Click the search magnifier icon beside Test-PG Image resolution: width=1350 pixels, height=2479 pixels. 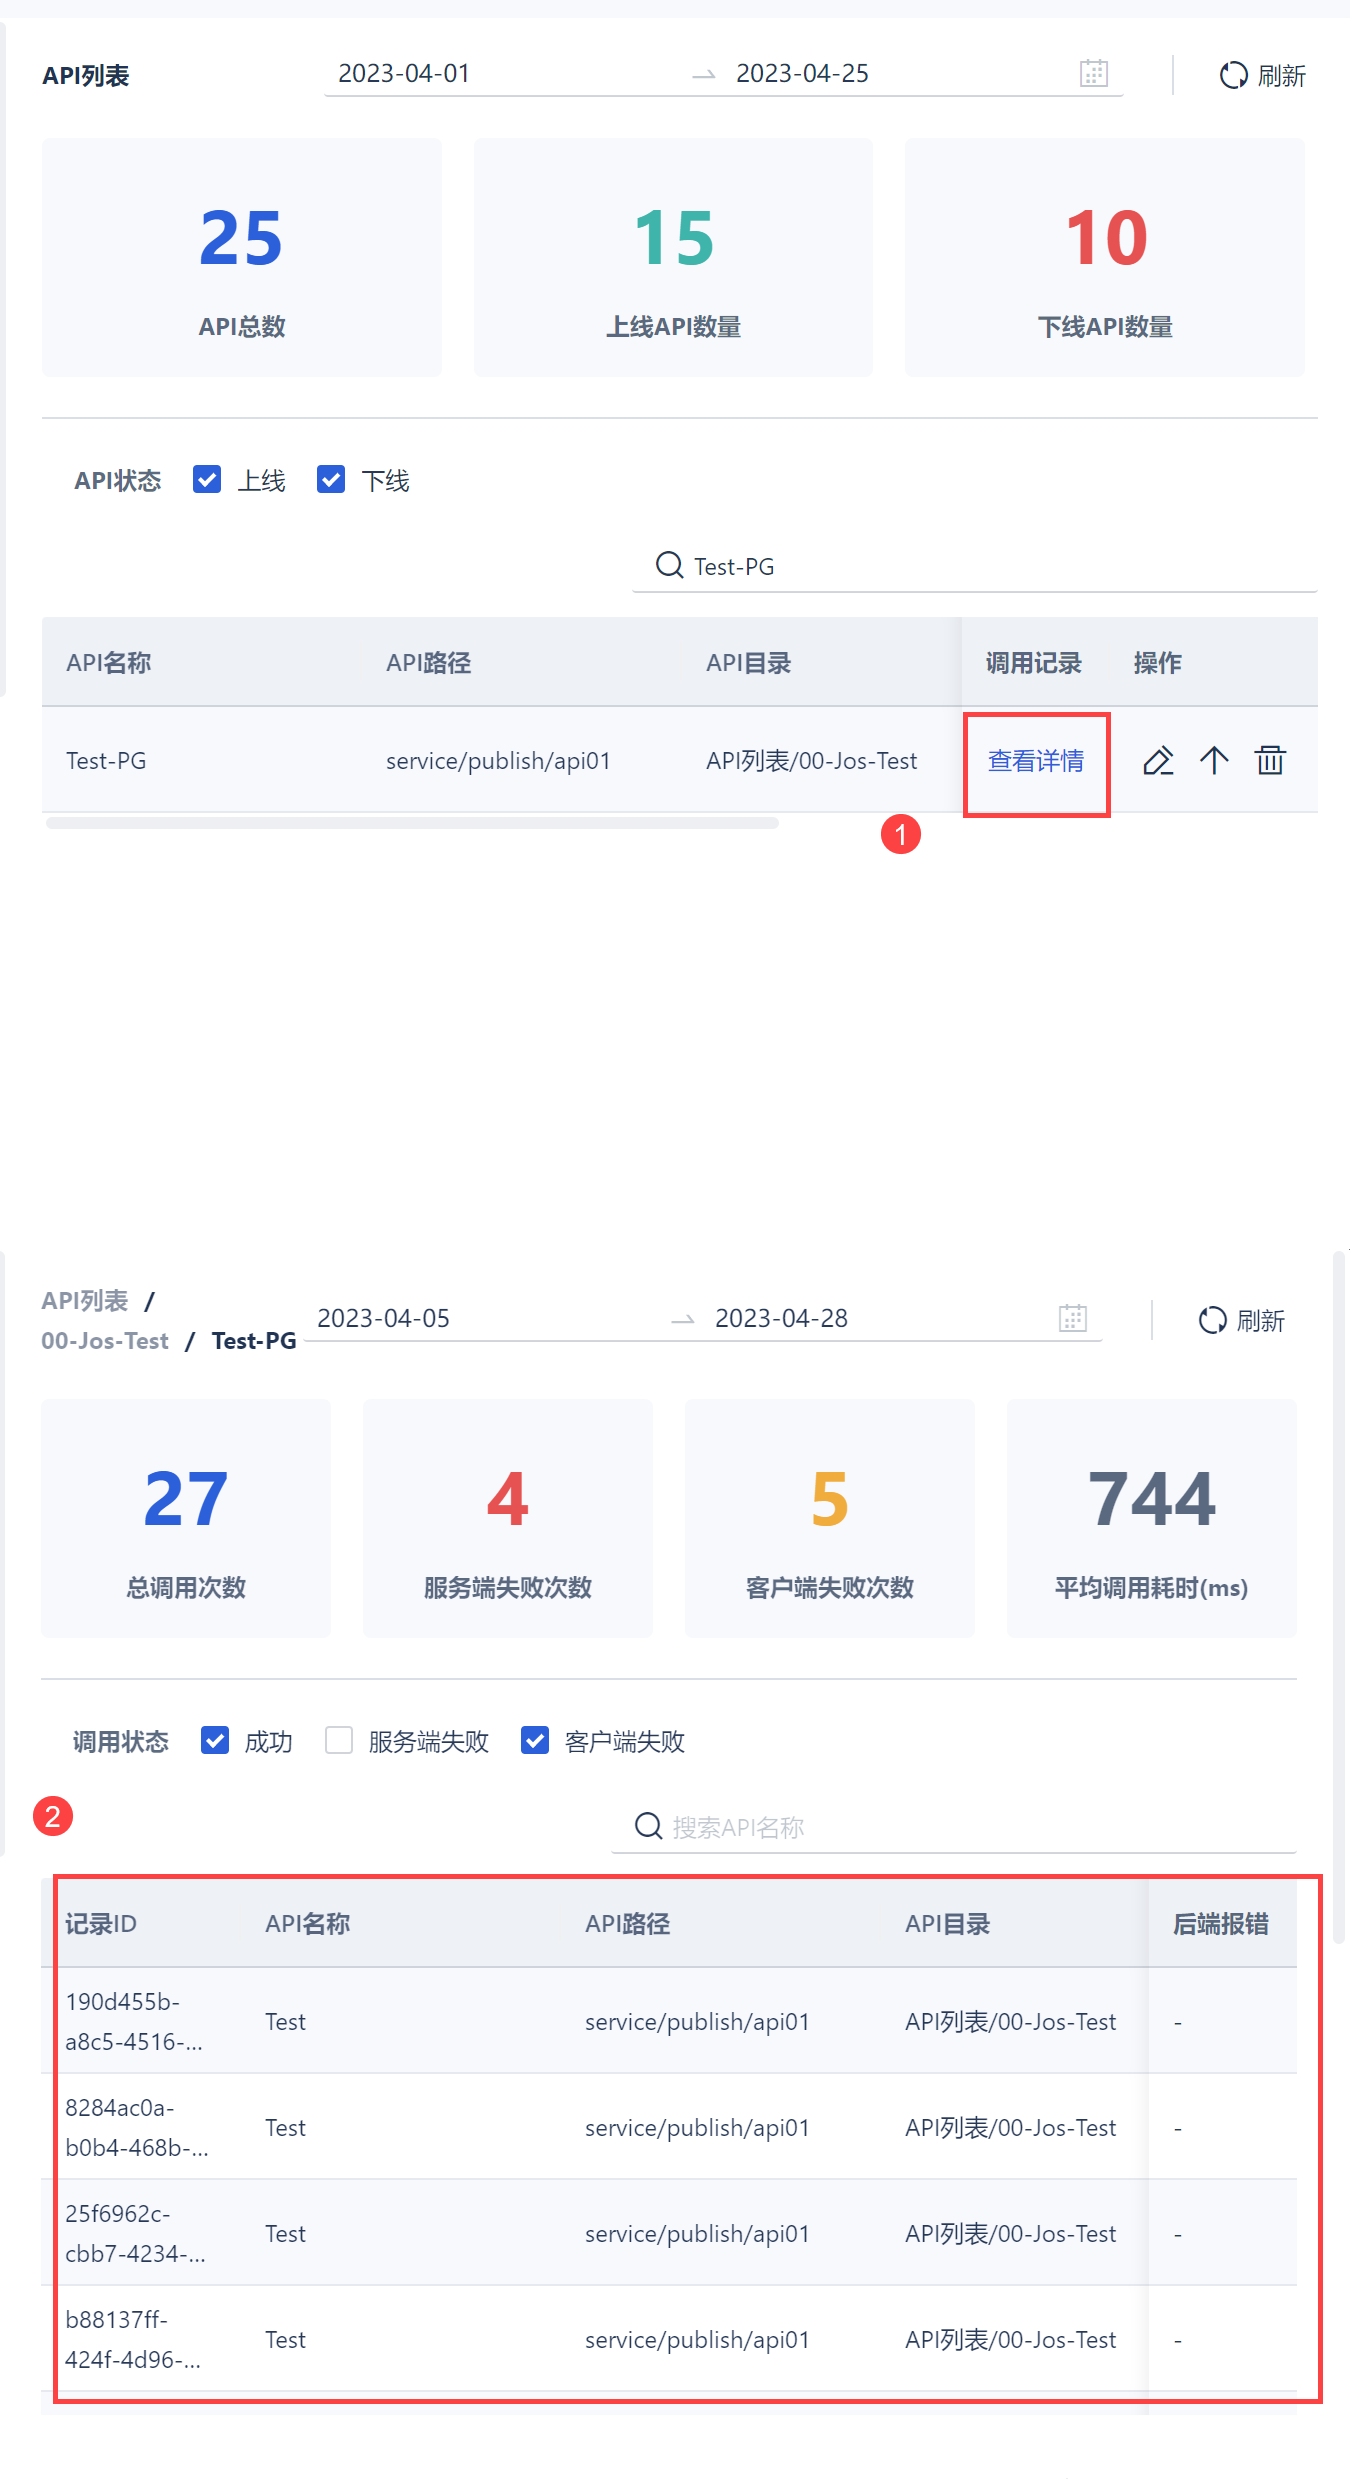click(x=669, y=565)
